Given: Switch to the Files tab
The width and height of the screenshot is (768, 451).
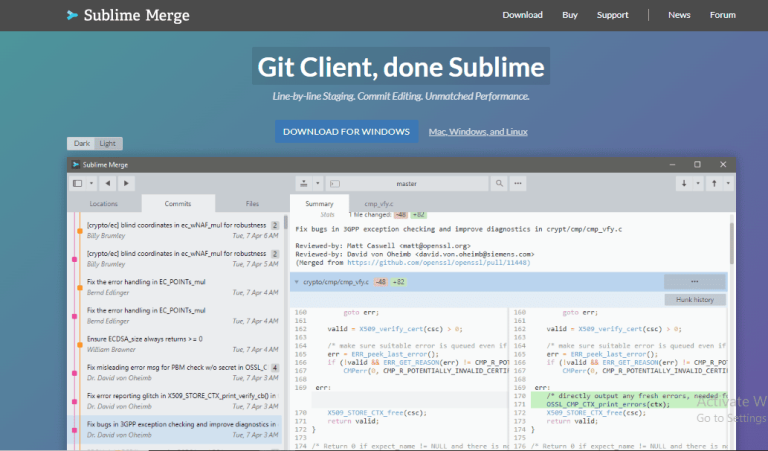Looking at the screenshot, I should 252,203.
